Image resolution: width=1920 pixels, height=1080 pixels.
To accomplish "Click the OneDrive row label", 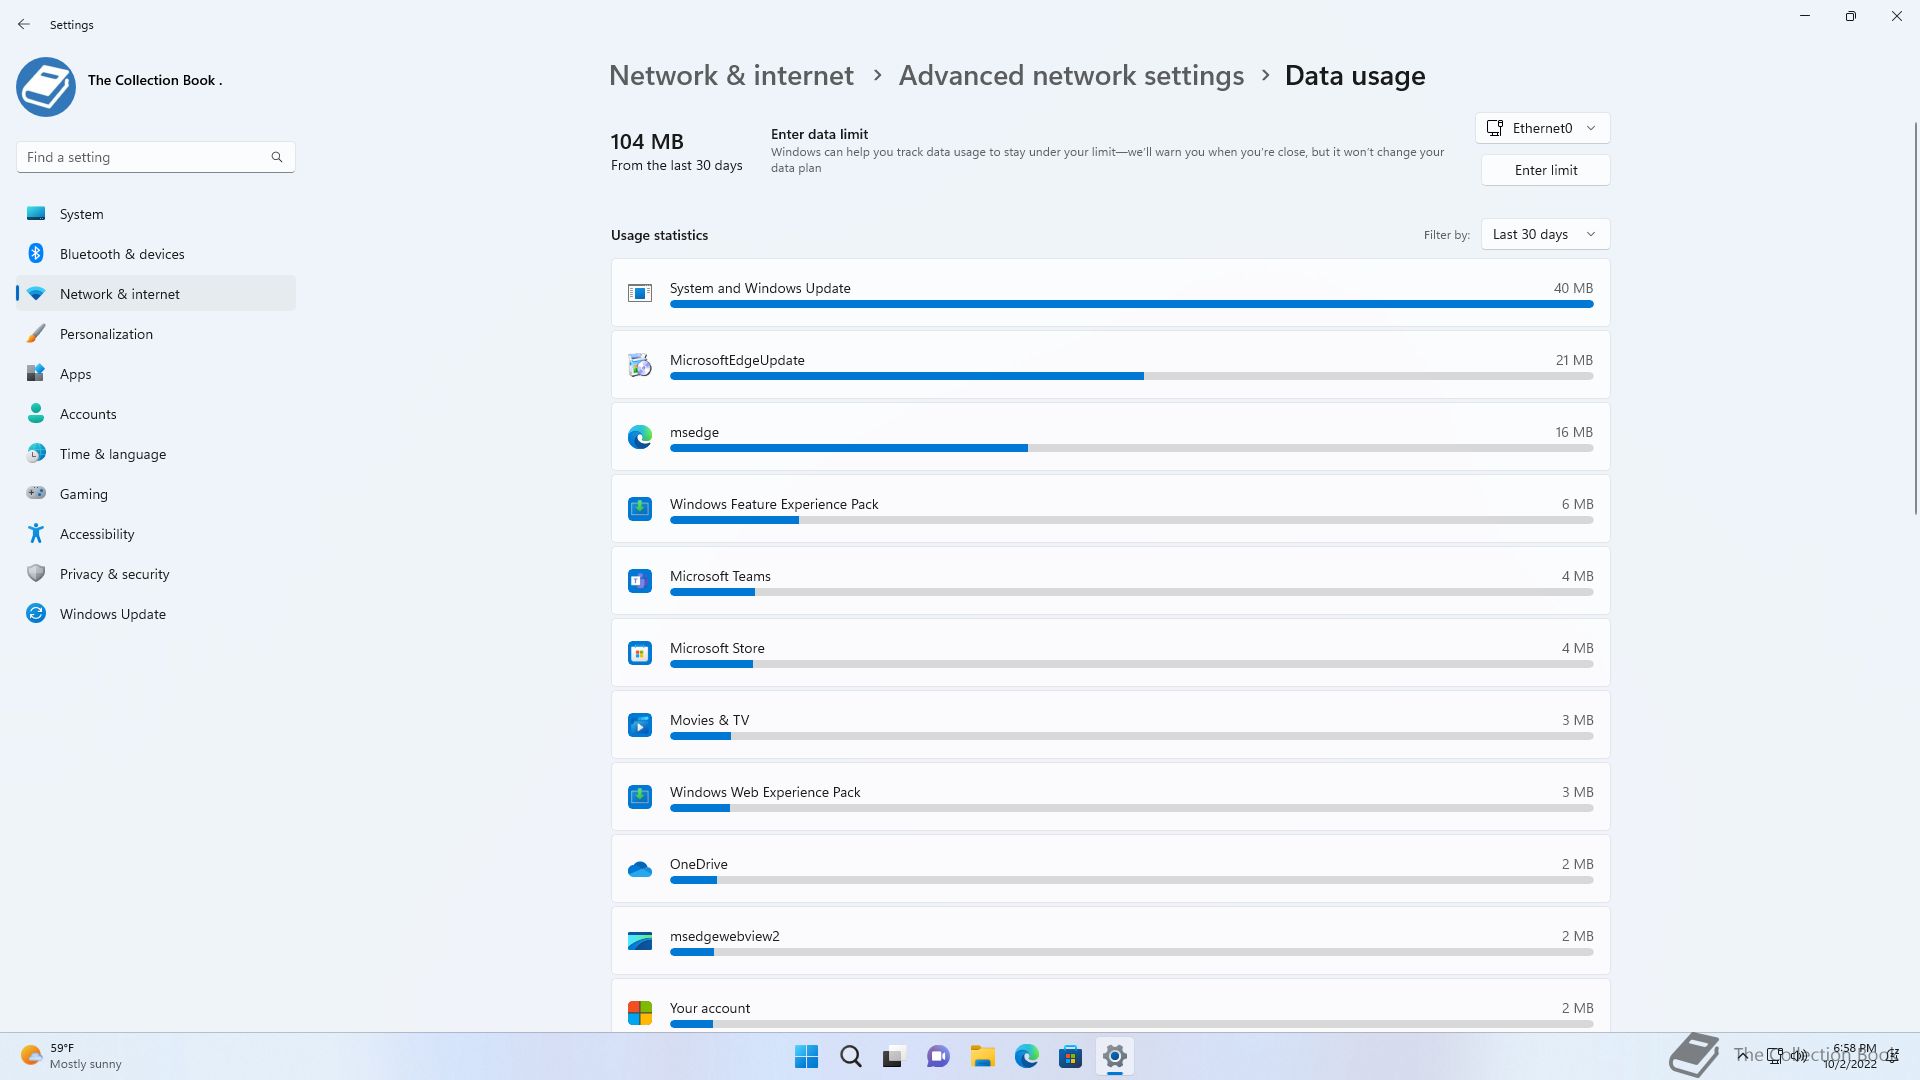I will point(698,864).
